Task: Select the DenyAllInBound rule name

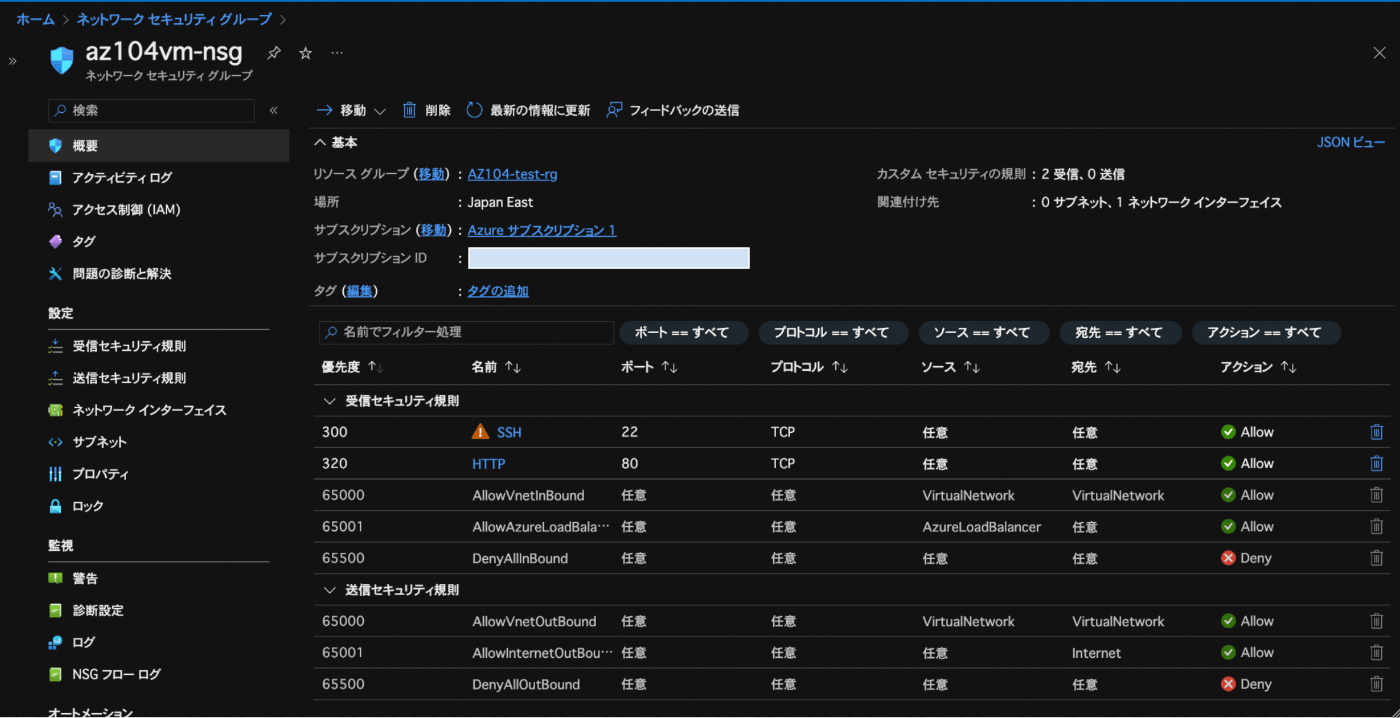Action: pos(520,558)
